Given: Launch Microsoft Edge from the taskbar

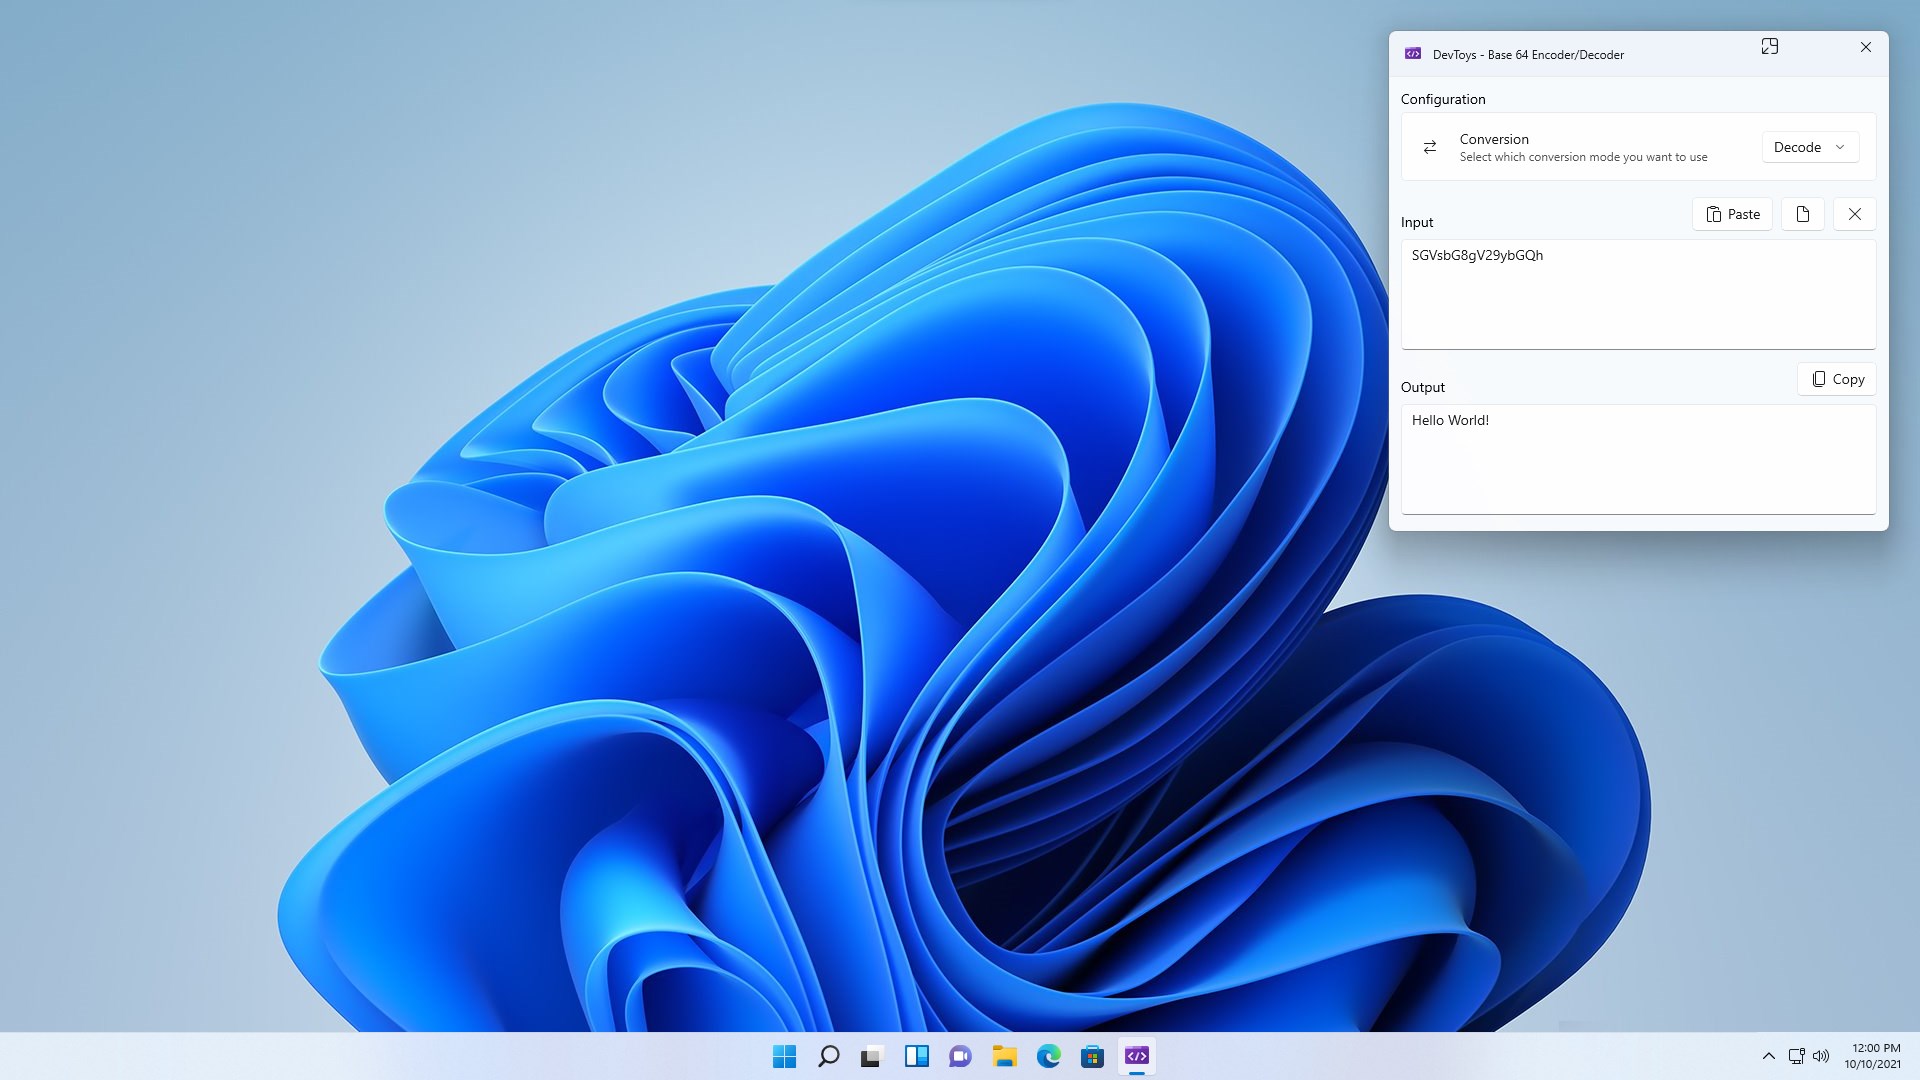Looking at the screenshot, I should (1048, 1056).
